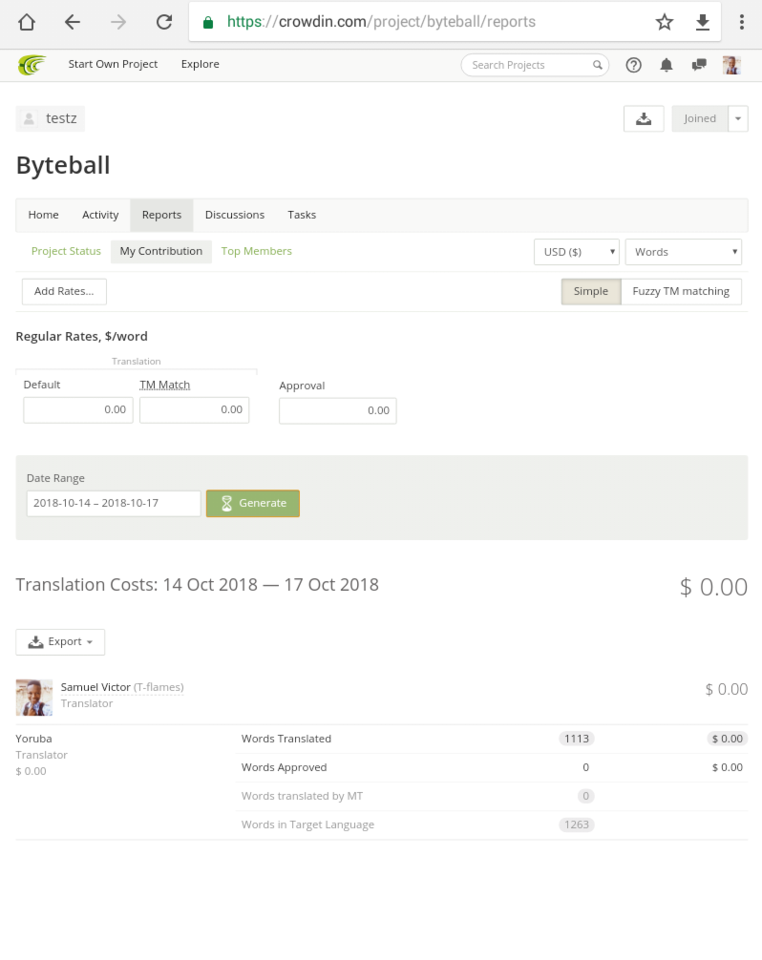The width and height of the screenshot is (762, 960).
Task: Expand the Export dropdown
Action: [x=60, y=642]
